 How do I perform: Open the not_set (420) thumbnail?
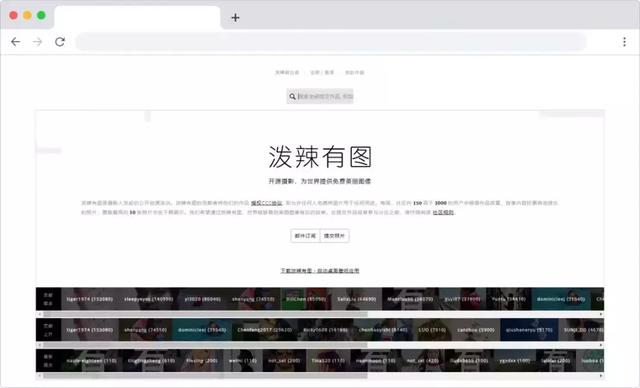(423, 361)
